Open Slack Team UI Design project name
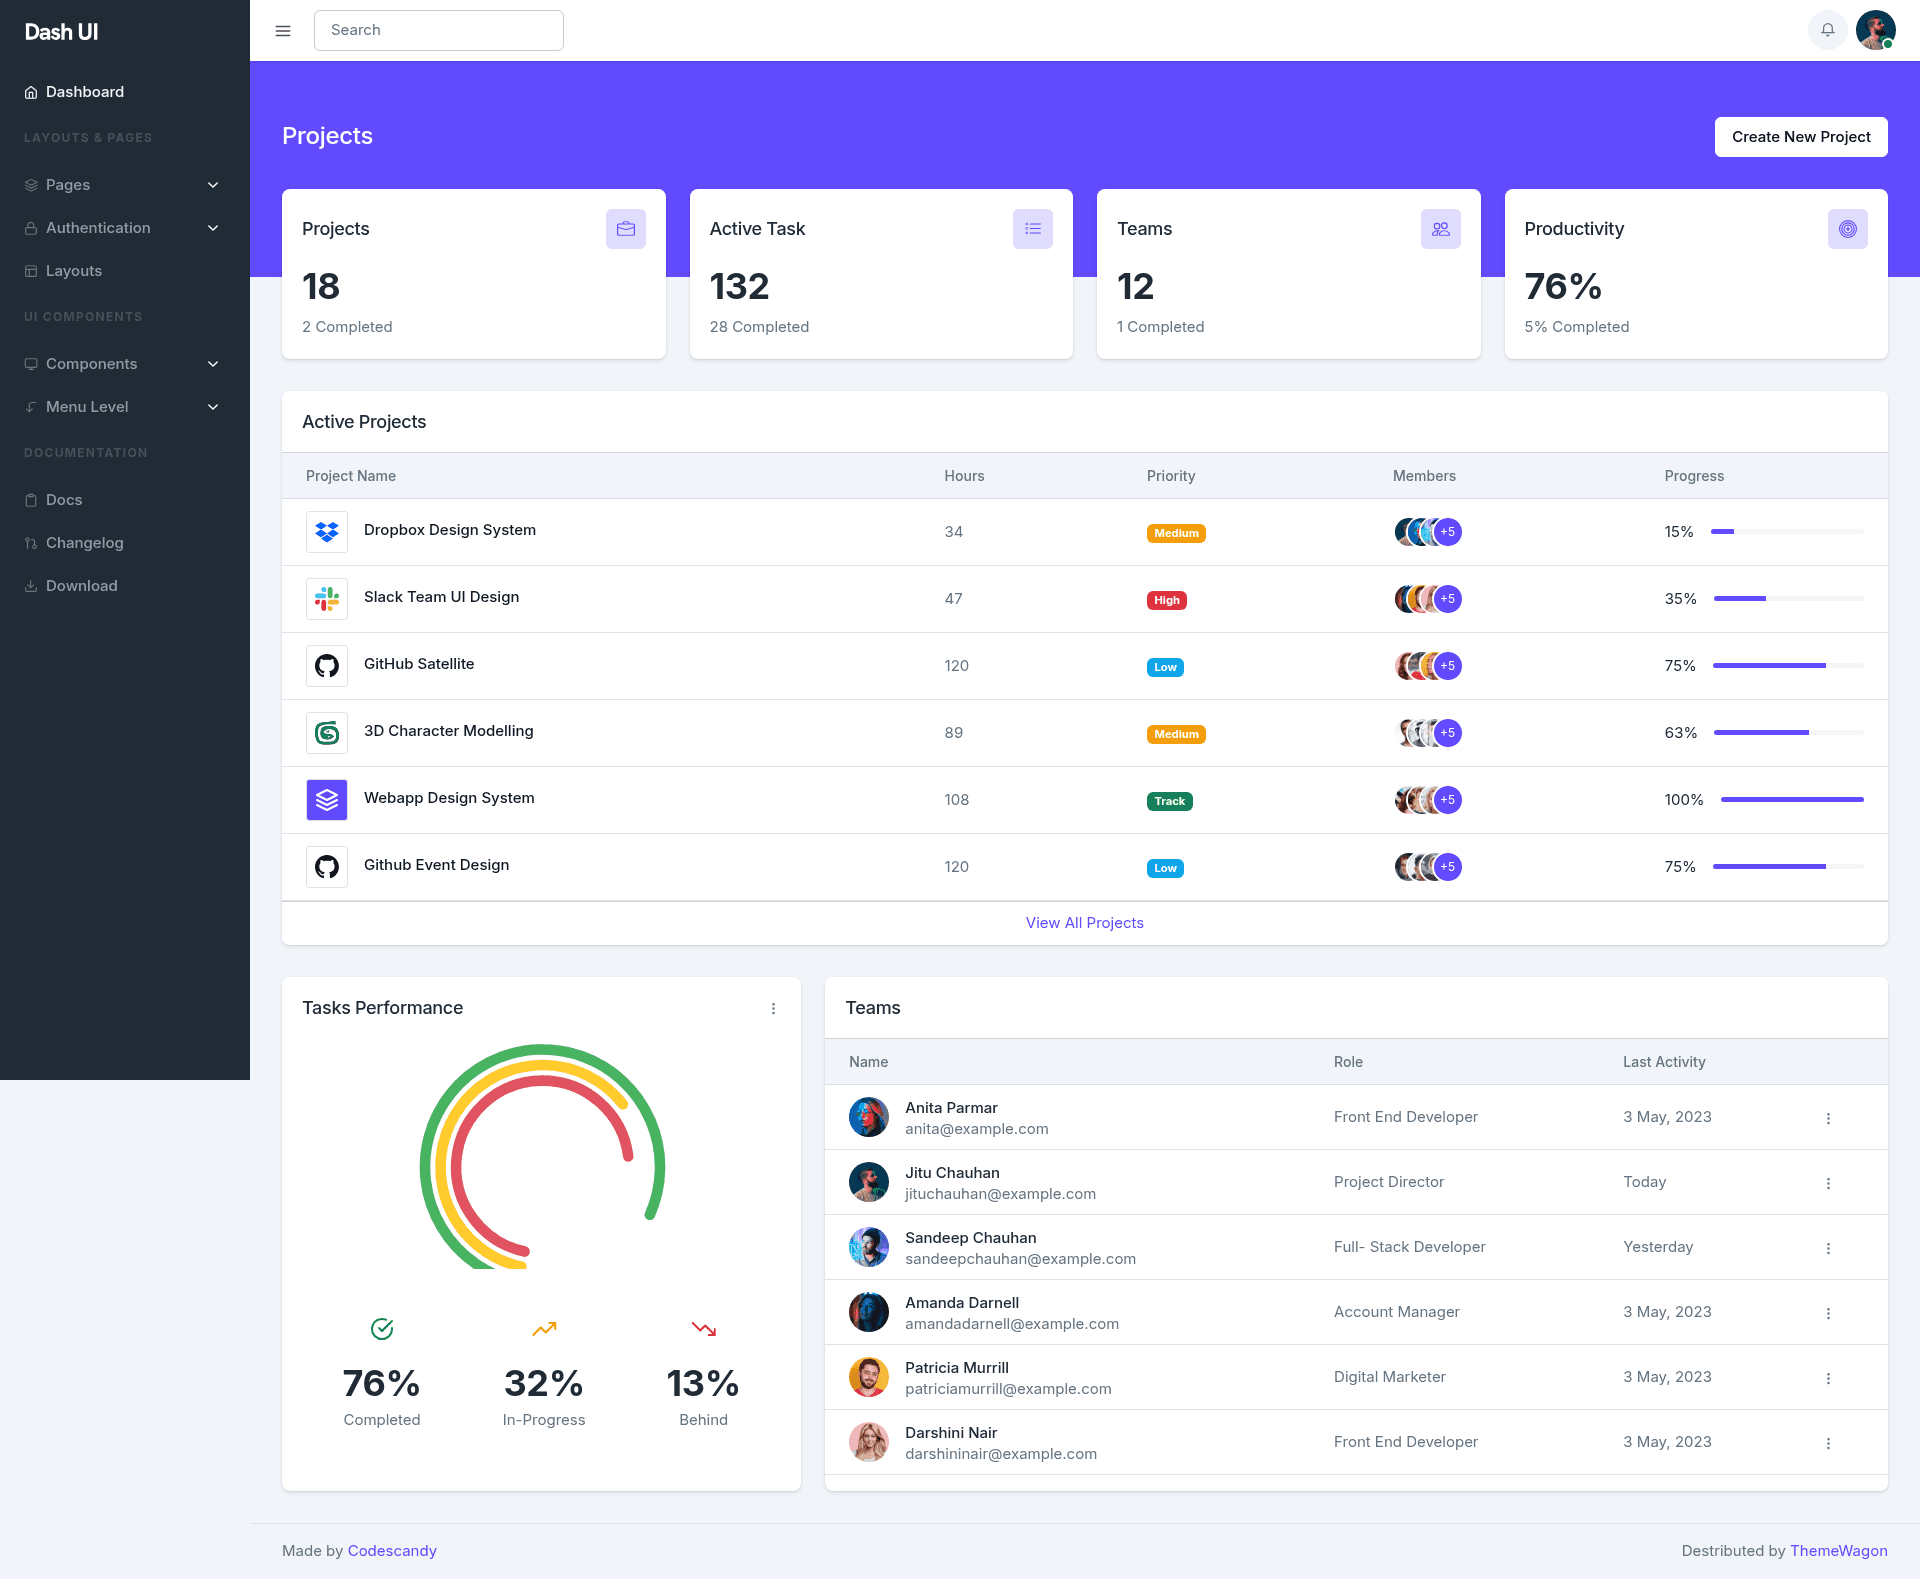The height and width of the screenshot is (1579, 1920). [441, 597]
